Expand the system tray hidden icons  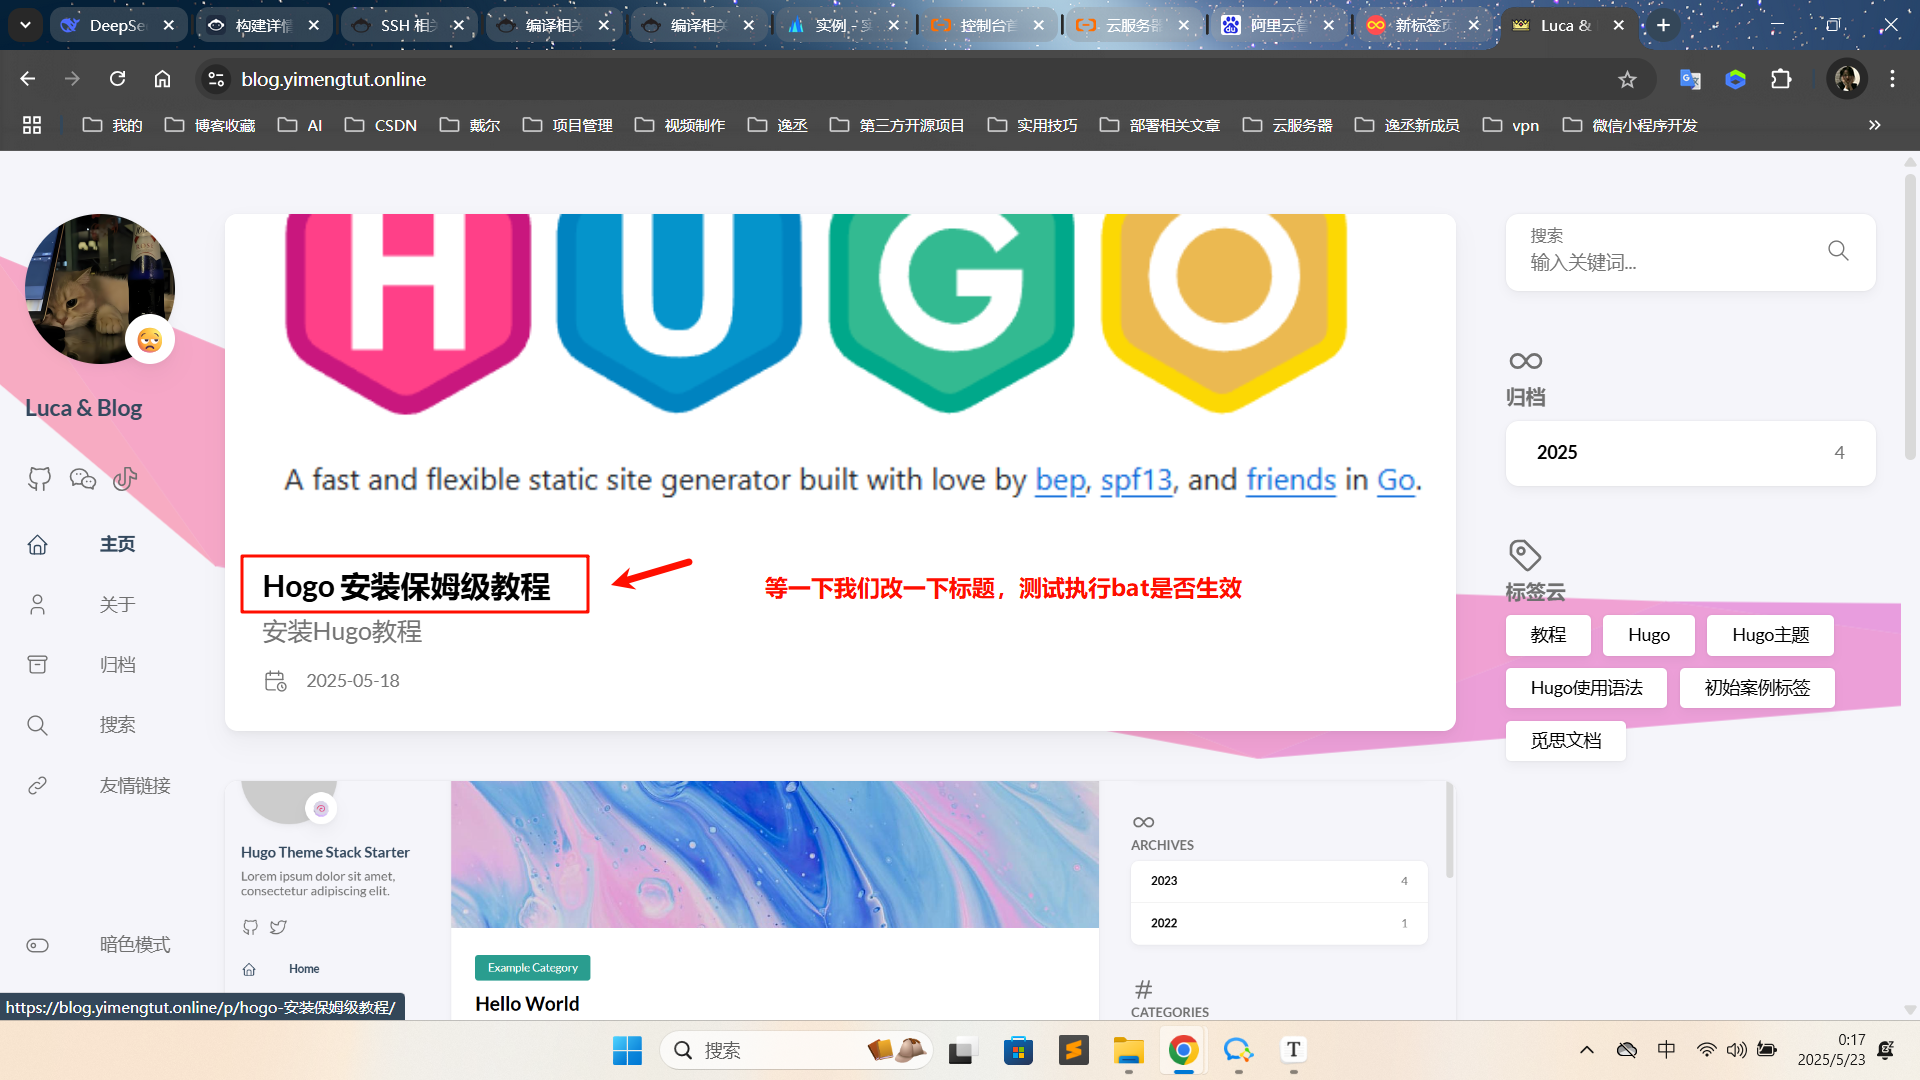[1586, 1050]
